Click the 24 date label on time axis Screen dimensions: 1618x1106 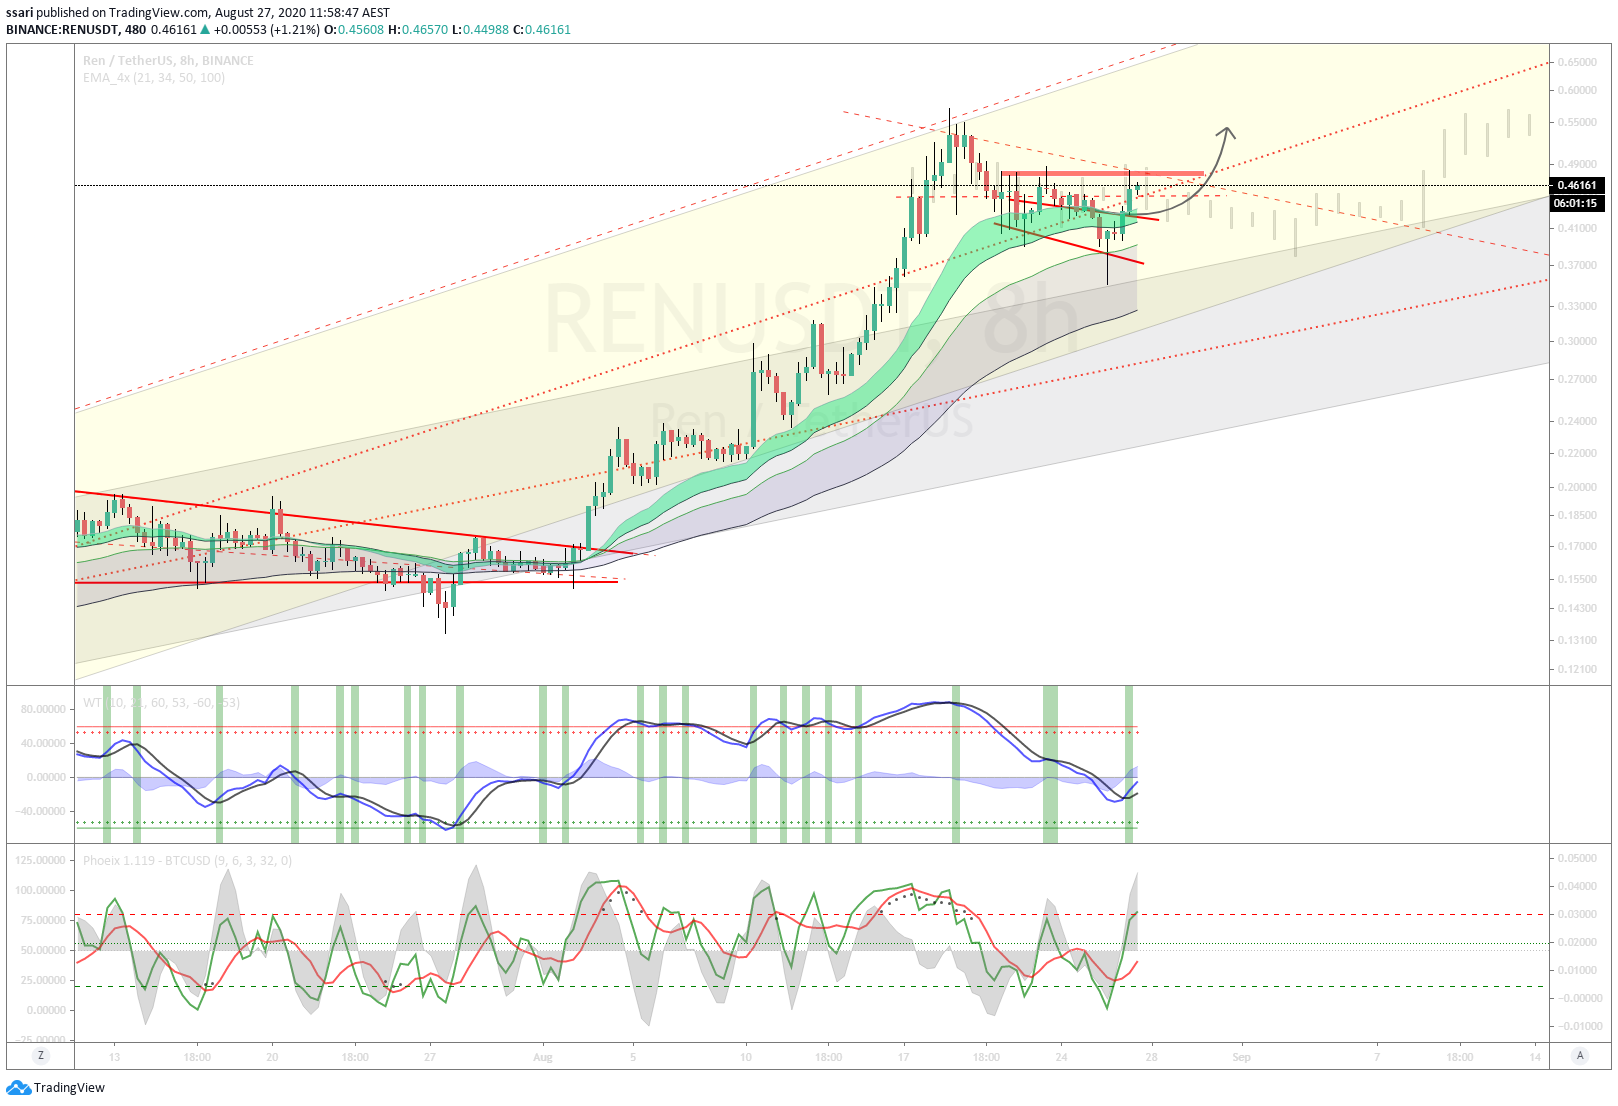(1061, 1057)
